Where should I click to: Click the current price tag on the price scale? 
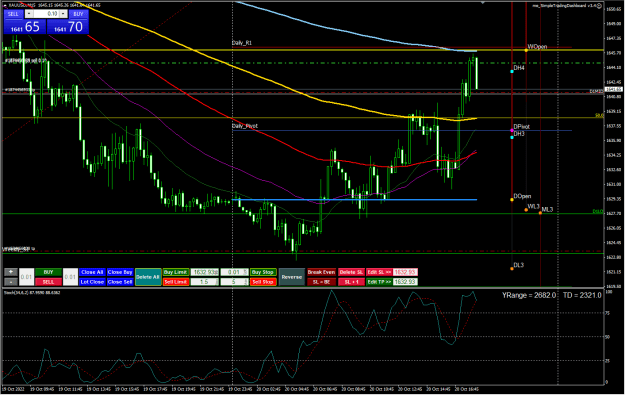coord(615,90)
